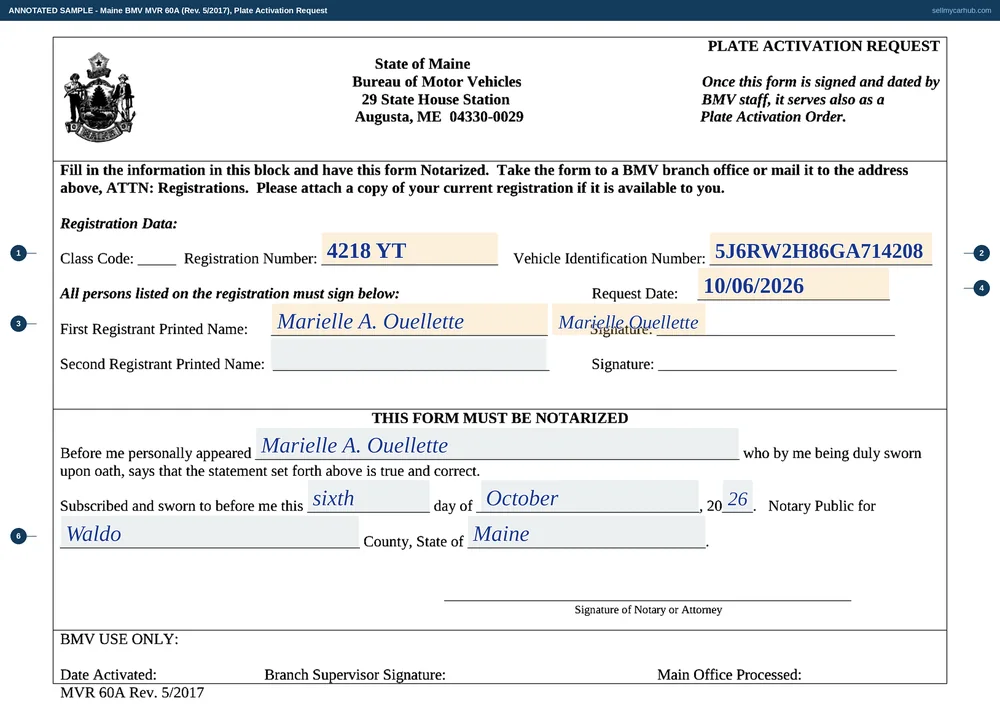Click the 'ANNOTATED SAMPLE' title bar text
The width and height of the screenshot is (1000, 714).
click(x=168, y=10)
